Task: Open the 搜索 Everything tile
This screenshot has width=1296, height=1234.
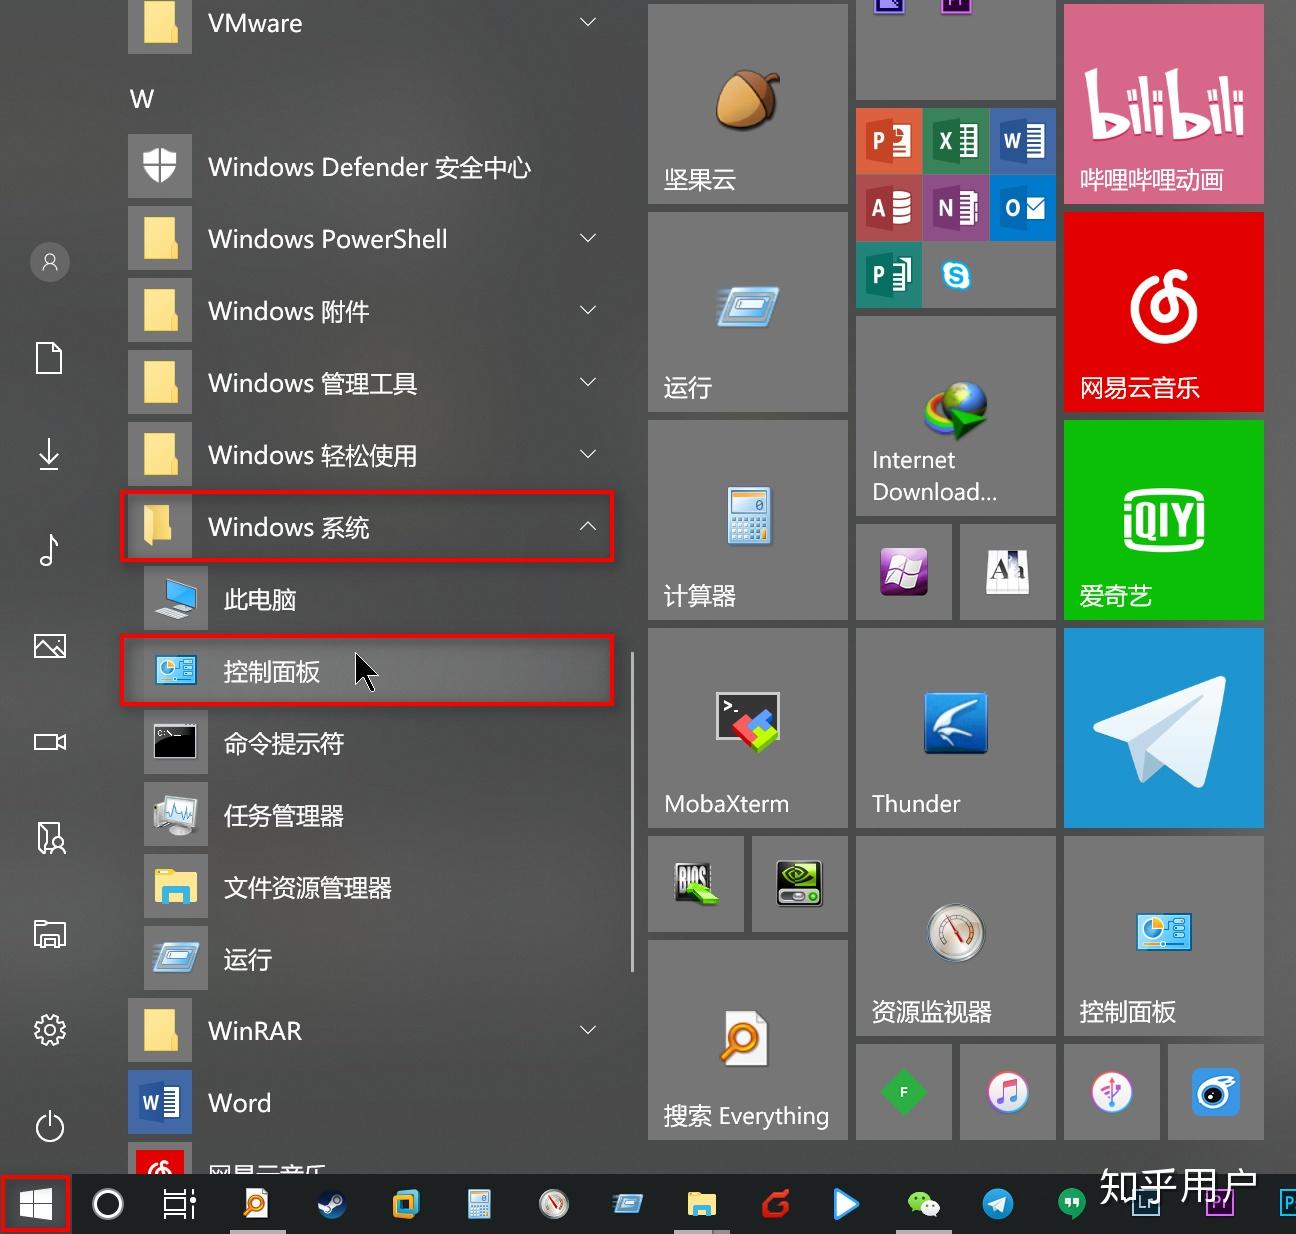Action: pos(747,1040)
